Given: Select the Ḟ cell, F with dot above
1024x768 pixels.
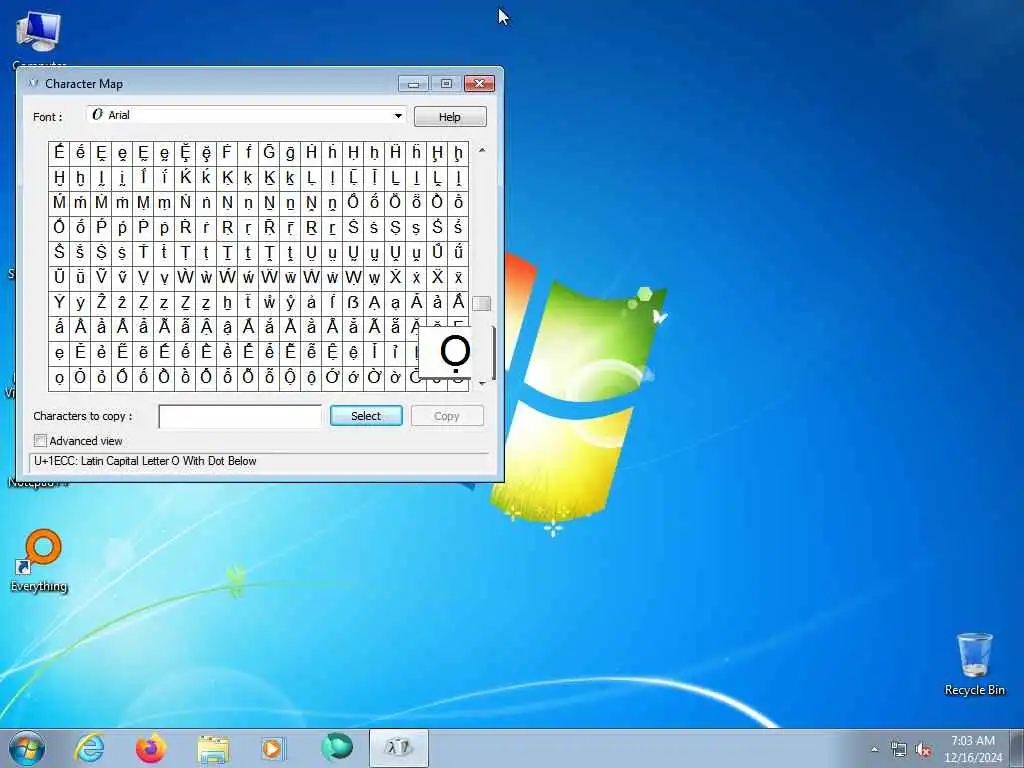Looking at the screenshot, I should point(227,153).
